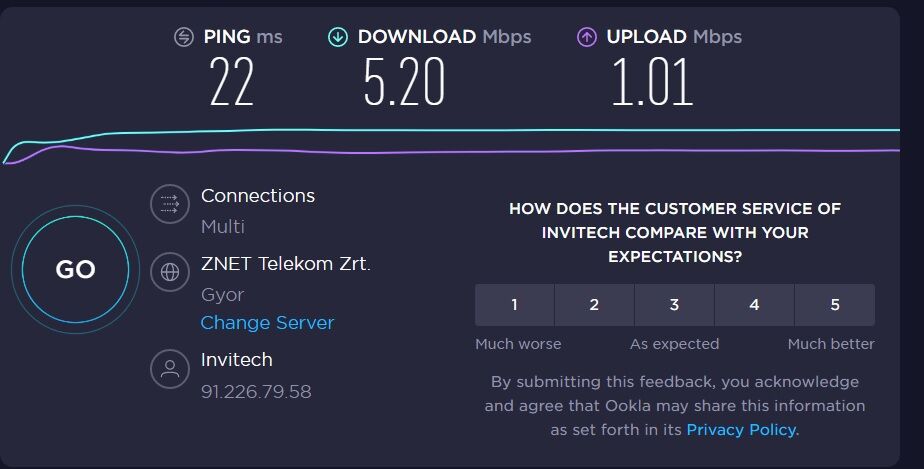
Task: Select rating 4 in the survey
Action: point(754,305)
